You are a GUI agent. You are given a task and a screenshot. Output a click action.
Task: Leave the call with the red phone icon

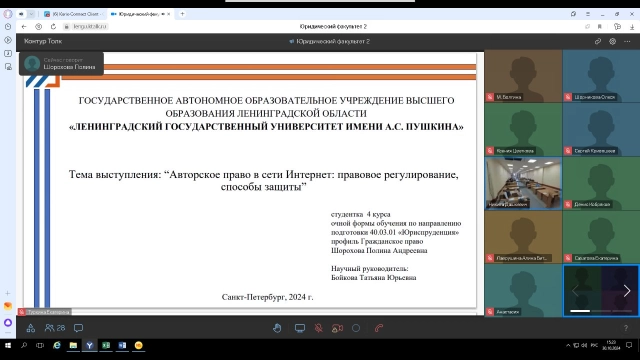(x=379, y=328)
